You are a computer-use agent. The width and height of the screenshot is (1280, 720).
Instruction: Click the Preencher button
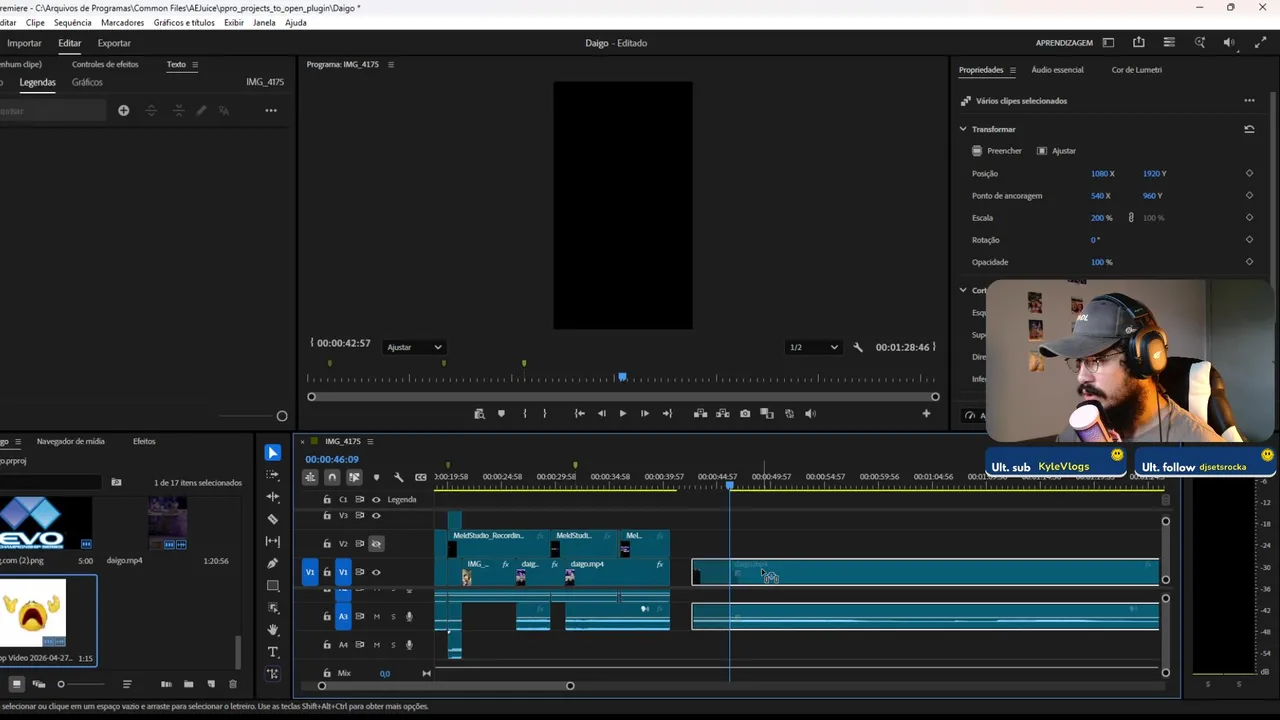point(997,151)
